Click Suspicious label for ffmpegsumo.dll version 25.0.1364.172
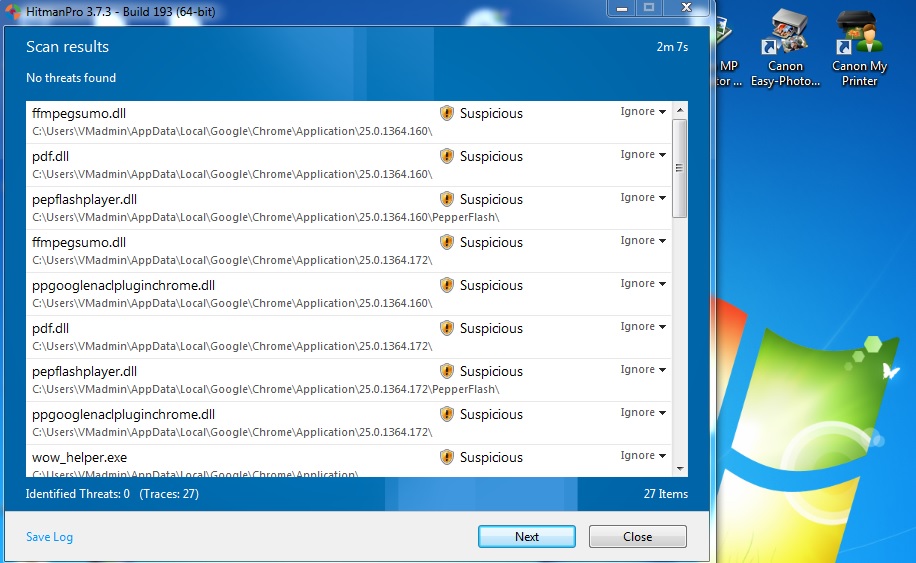Image resolution: width=916 pixels, height=563 pixels. click(491, 242)
